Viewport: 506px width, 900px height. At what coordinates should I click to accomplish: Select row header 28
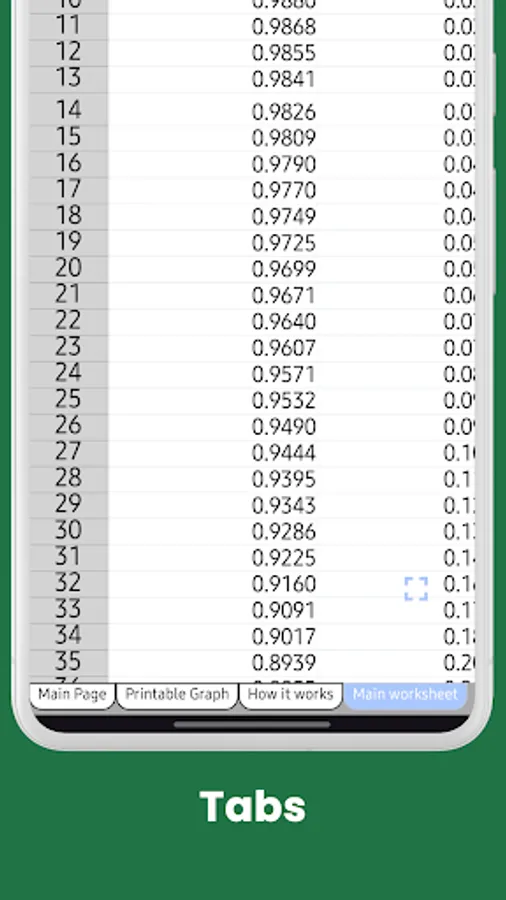[68, 480]
